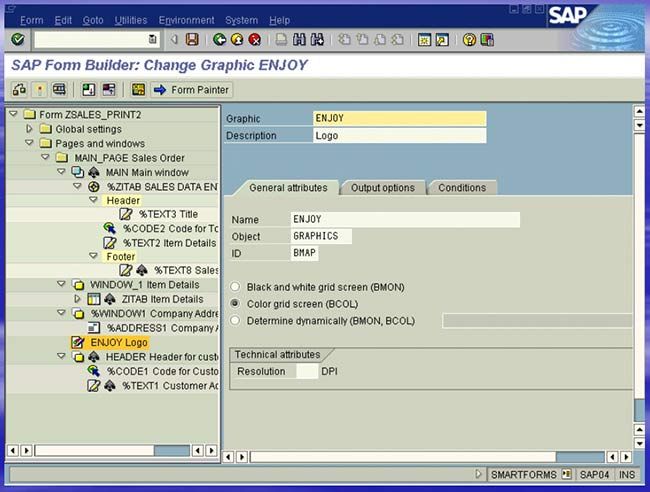The height and width of the screenshot is (492, 650).
Task: Click the Description field containing Logo
Action: (x=400, y=136)
